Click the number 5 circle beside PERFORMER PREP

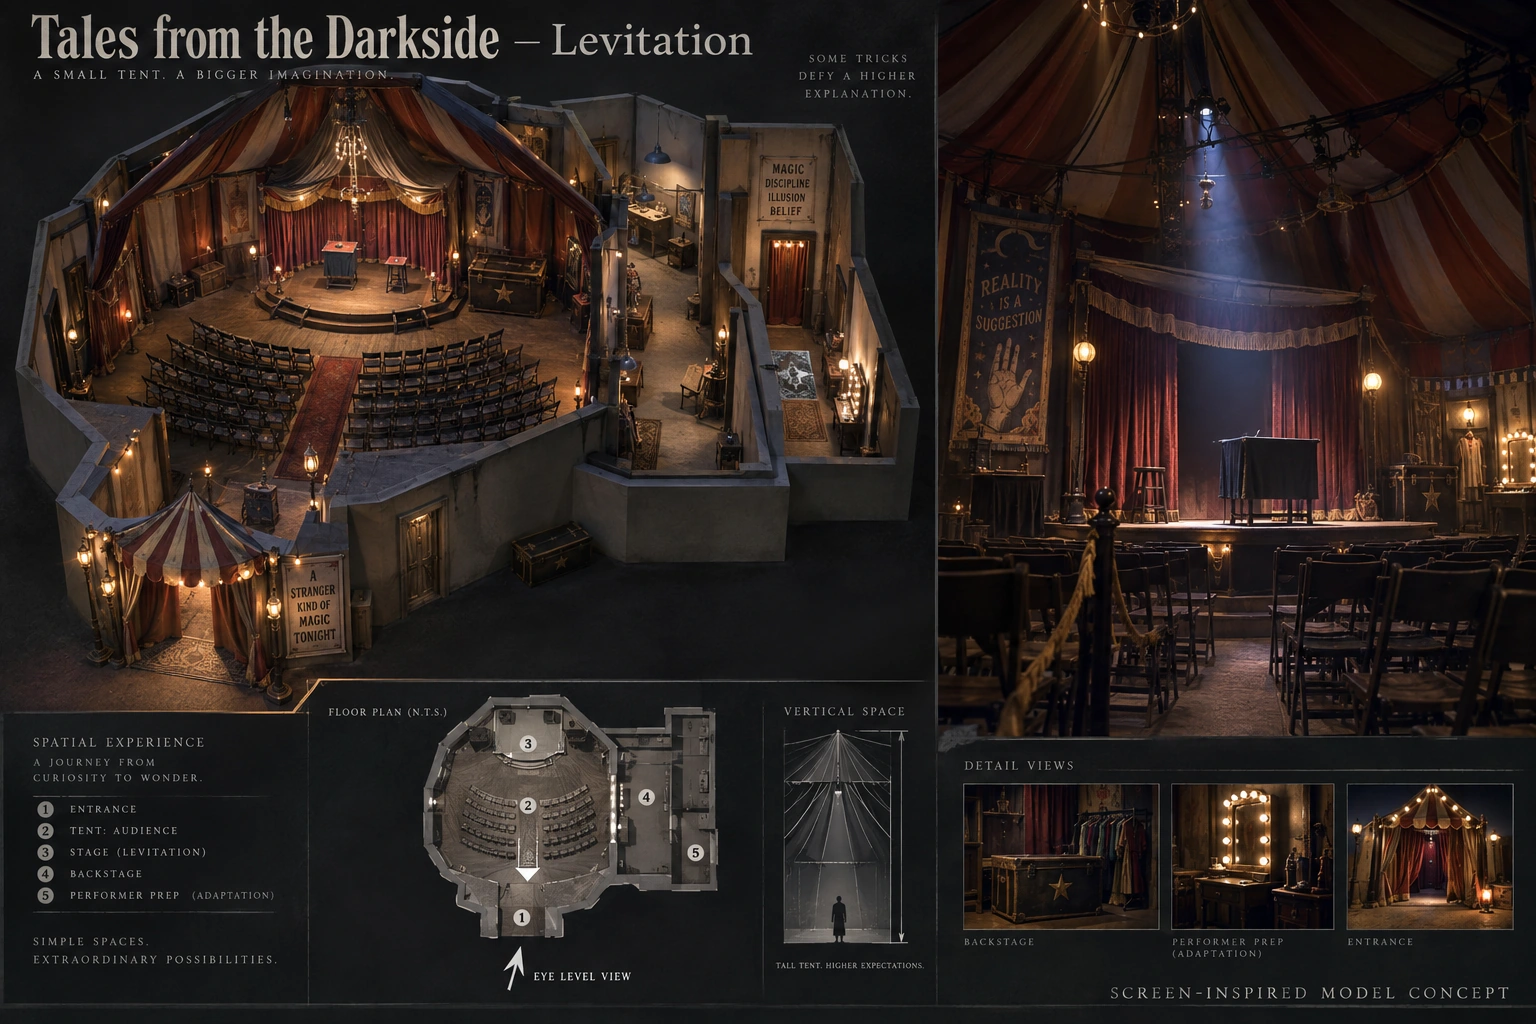(45, 895)
